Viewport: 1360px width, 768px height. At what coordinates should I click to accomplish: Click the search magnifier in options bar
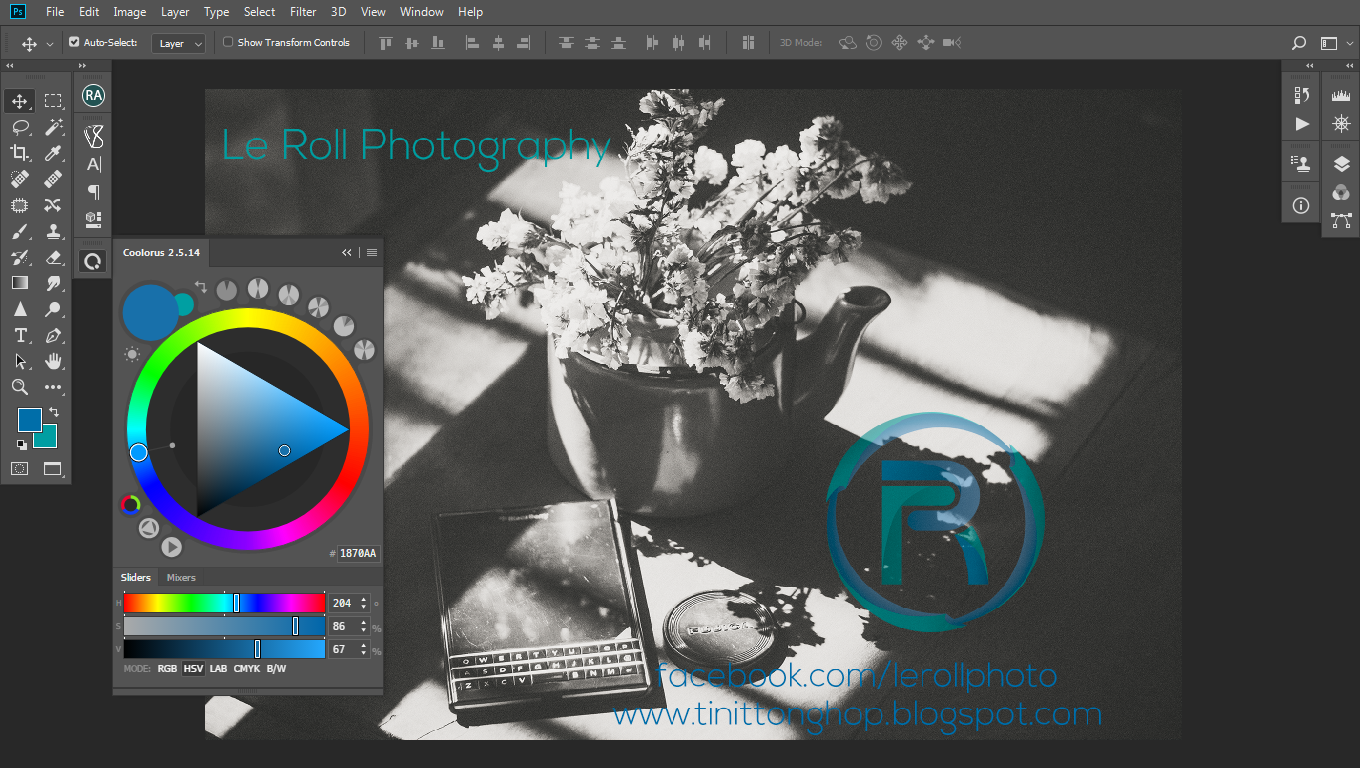click(1299, 43)
